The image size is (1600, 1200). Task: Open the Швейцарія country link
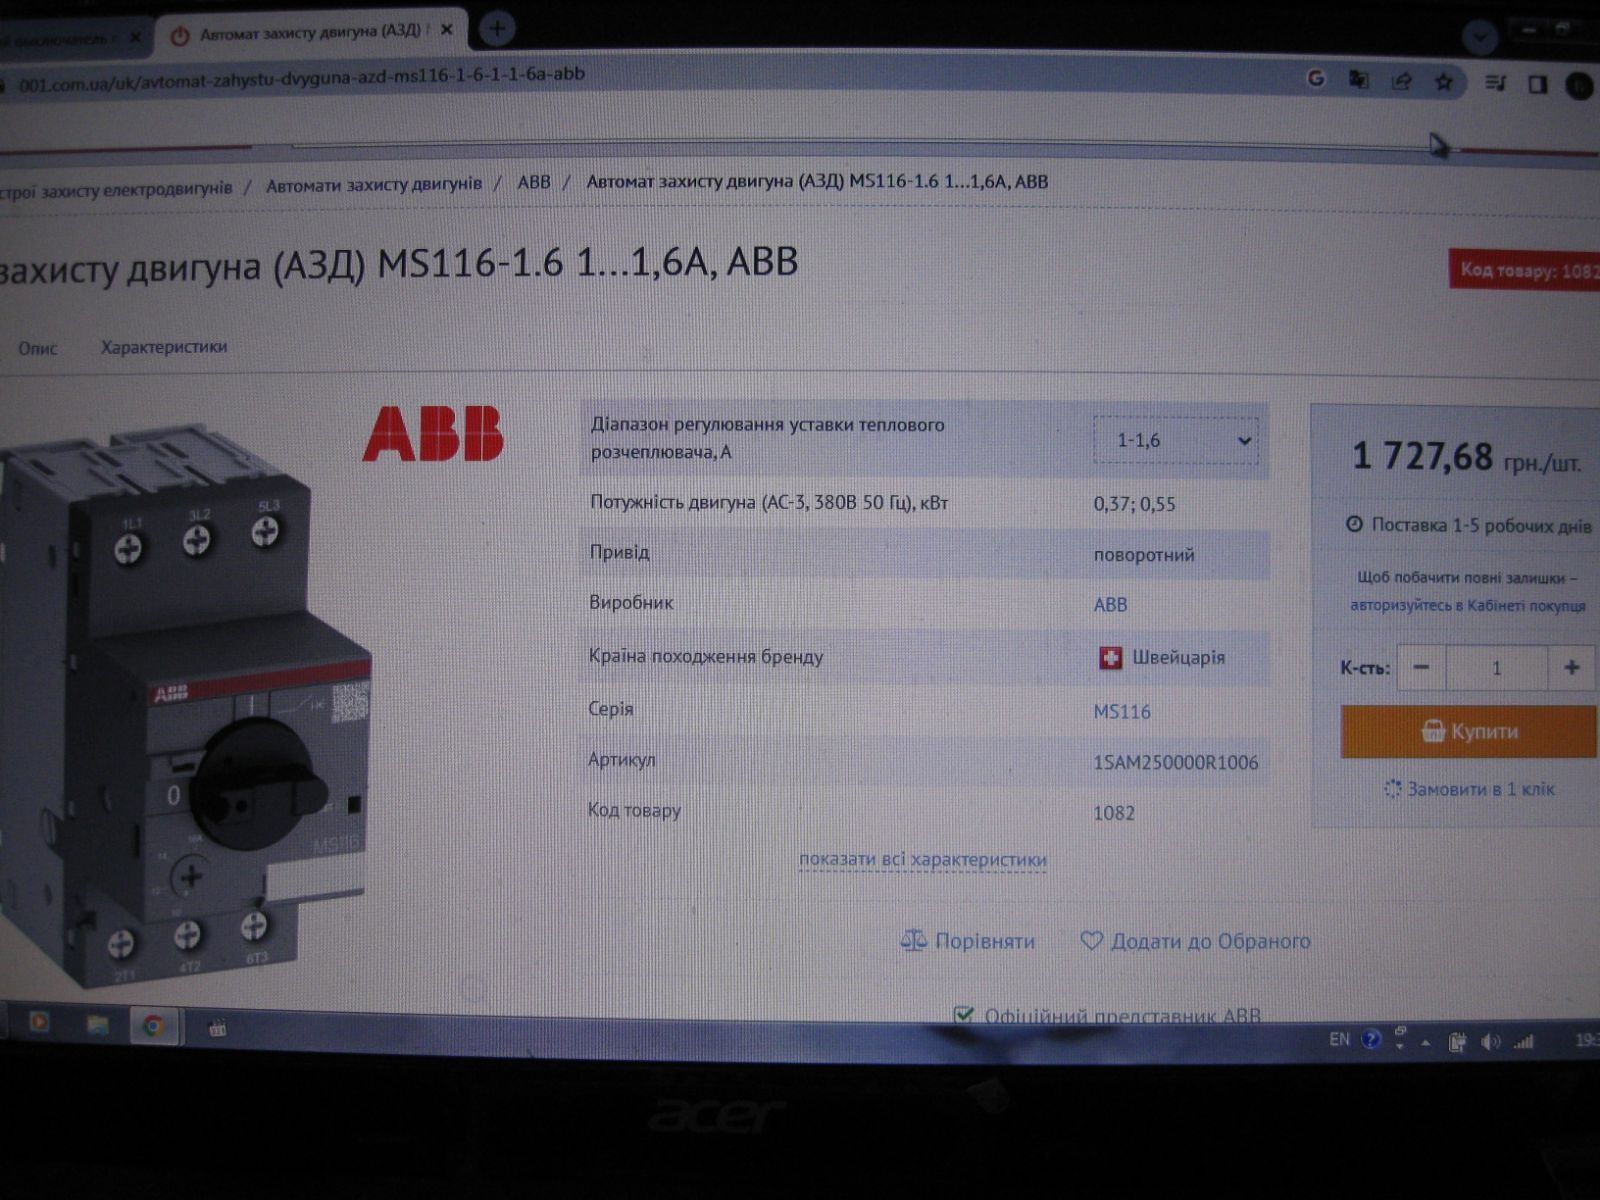[x=1178, y=658]
